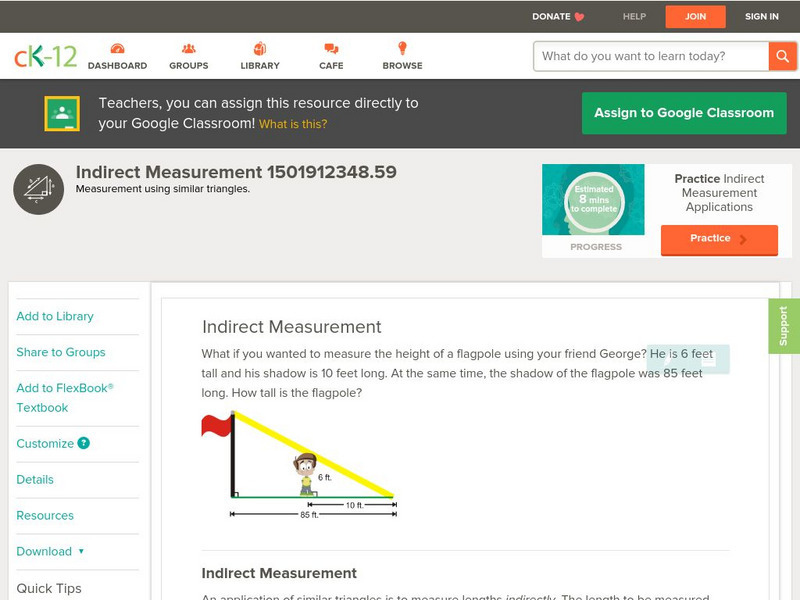The image size is (800, 600).
Task: Click the Donate heart icon
Action: tap(579, 17)
